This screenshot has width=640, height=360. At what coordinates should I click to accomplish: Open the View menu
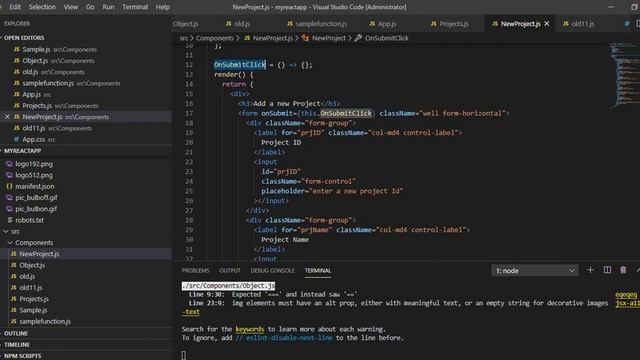pos(71,7)
